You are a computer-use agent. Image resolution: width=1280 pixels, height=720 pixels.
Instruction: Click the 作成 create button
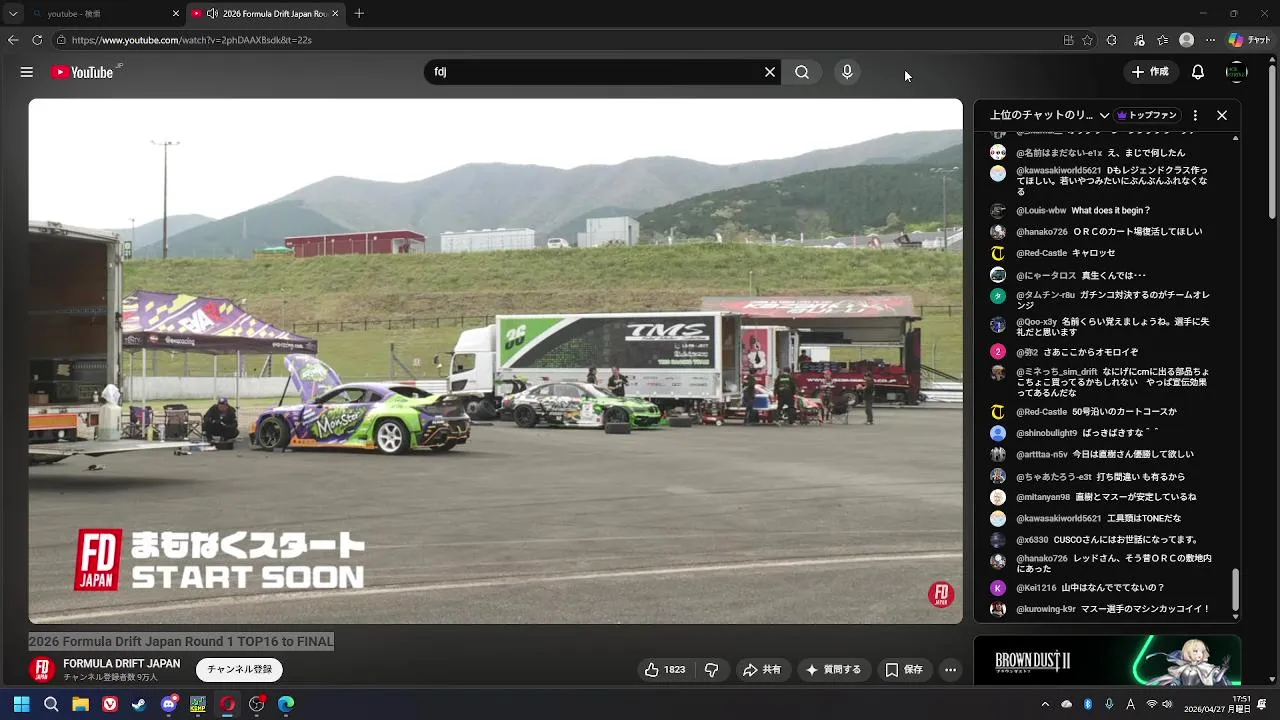(1150, 72)
